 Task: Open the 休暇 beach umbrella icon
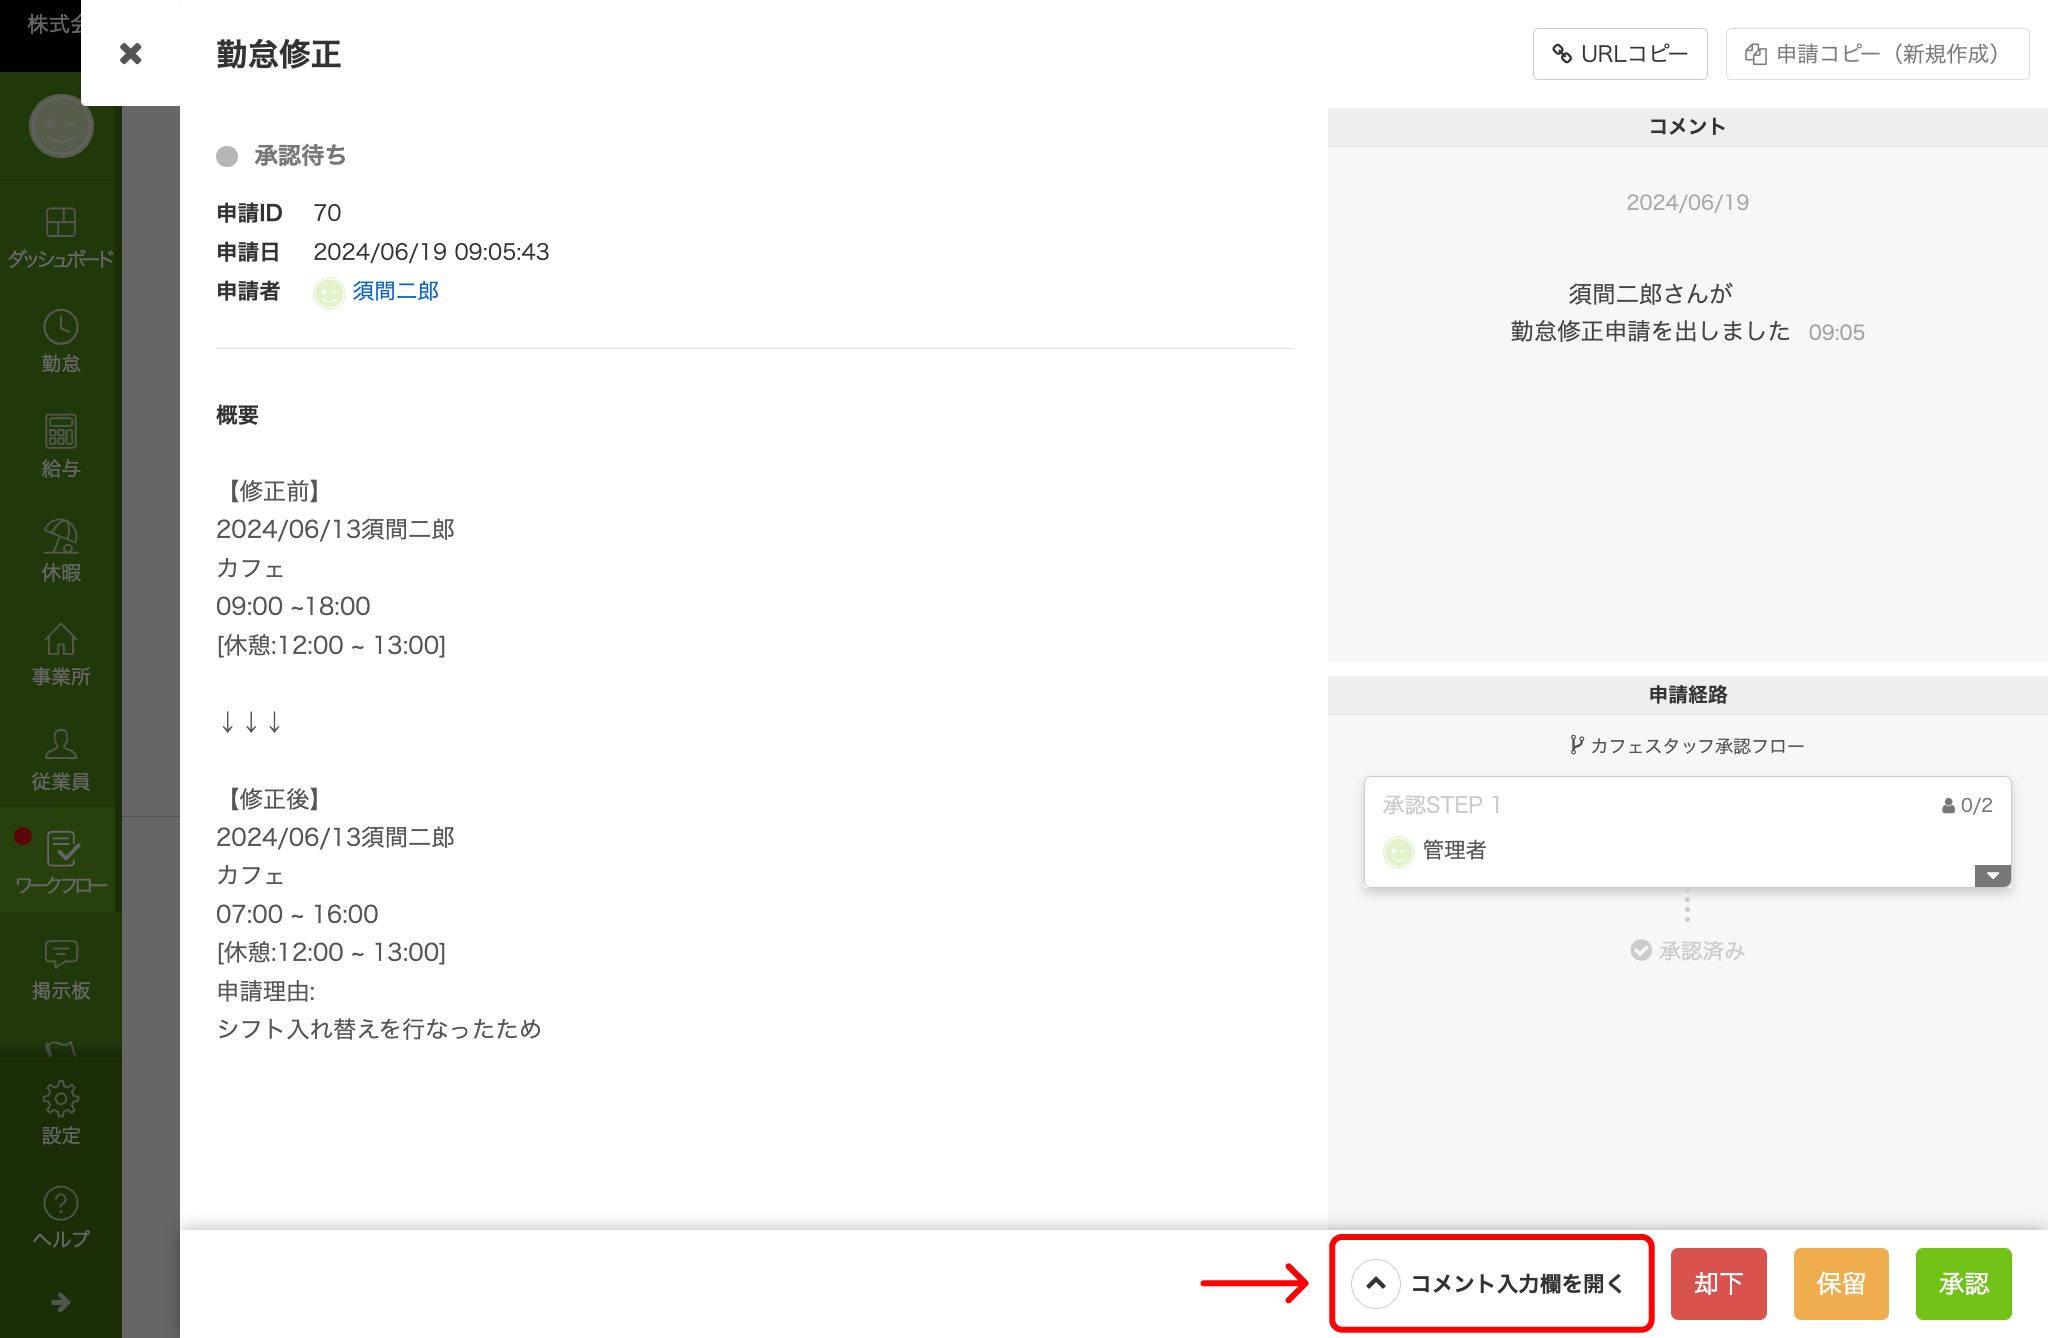[x=61, y=537]
